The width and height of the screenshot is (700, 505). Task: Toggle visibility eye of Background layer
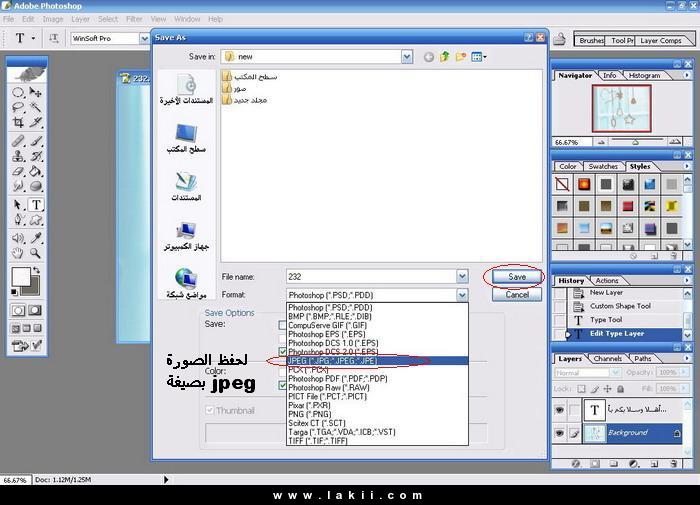pos(559,433)
